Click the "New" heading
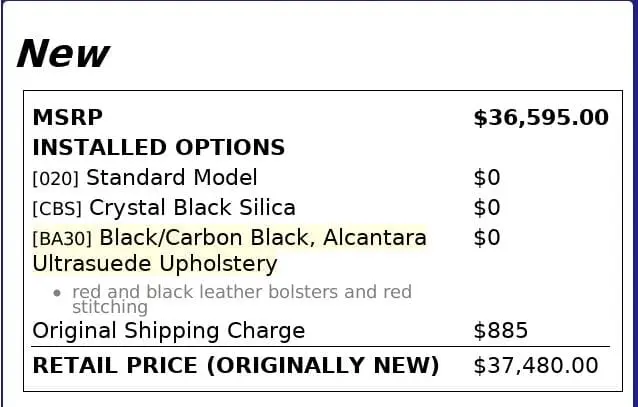 [x=63, y=54]
